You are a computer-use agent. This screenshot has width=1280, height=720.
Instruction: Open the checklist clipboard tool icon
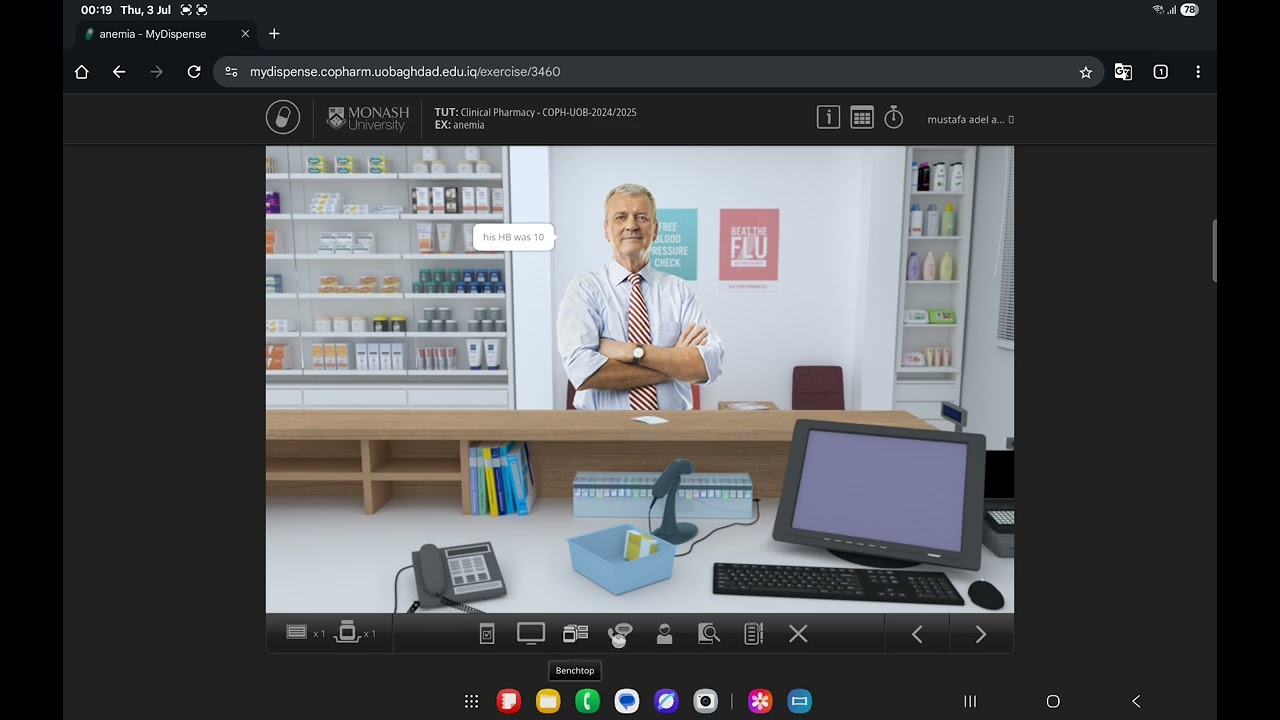click(x=487, y=633)
